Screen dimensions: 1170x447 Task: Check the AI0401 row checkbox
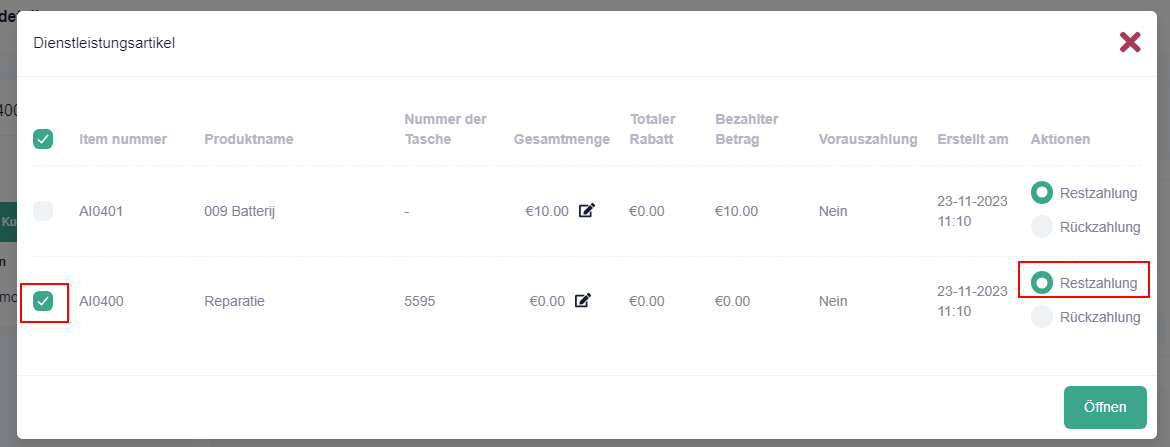[x=44, y=211]
